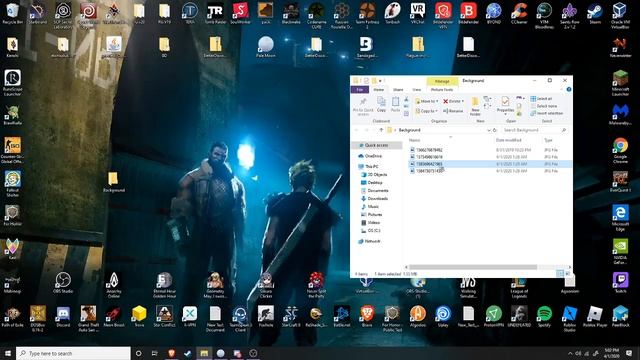Select the Malwarebytes desktop icon
Screen dimensions: 640x360
pos(620,114)
